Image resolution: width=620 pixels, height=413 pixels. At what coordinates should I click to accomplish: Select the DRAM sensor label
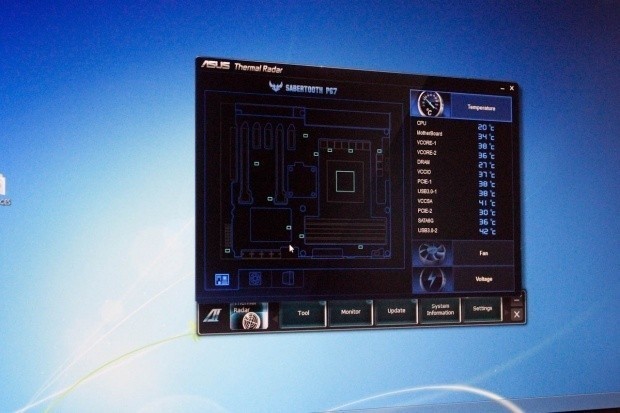423,162
